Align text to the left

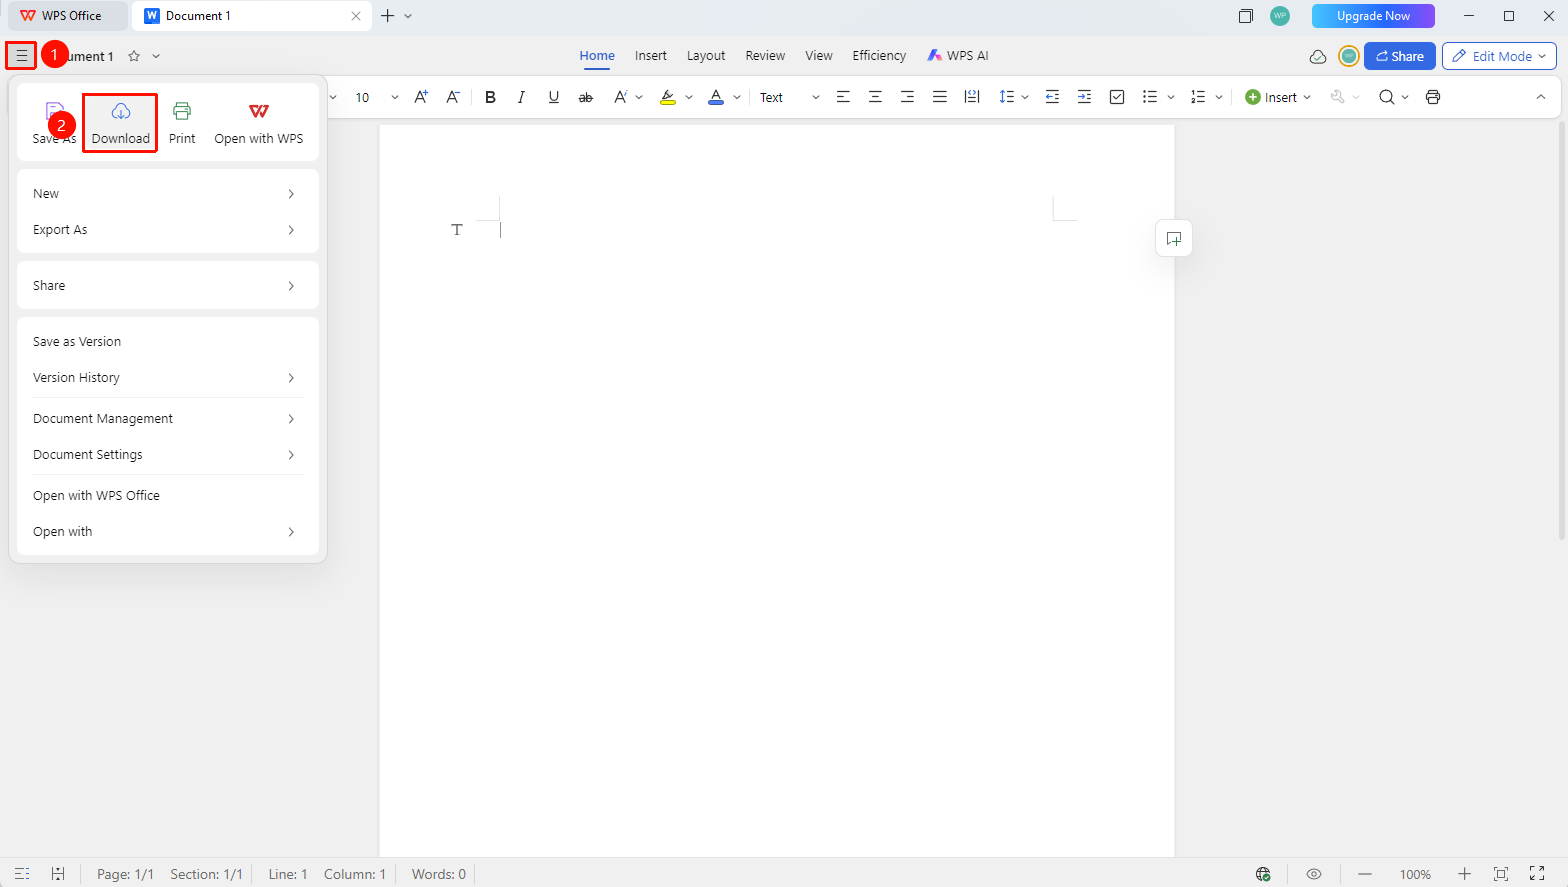pyautogui.click(x=843, y=97)
